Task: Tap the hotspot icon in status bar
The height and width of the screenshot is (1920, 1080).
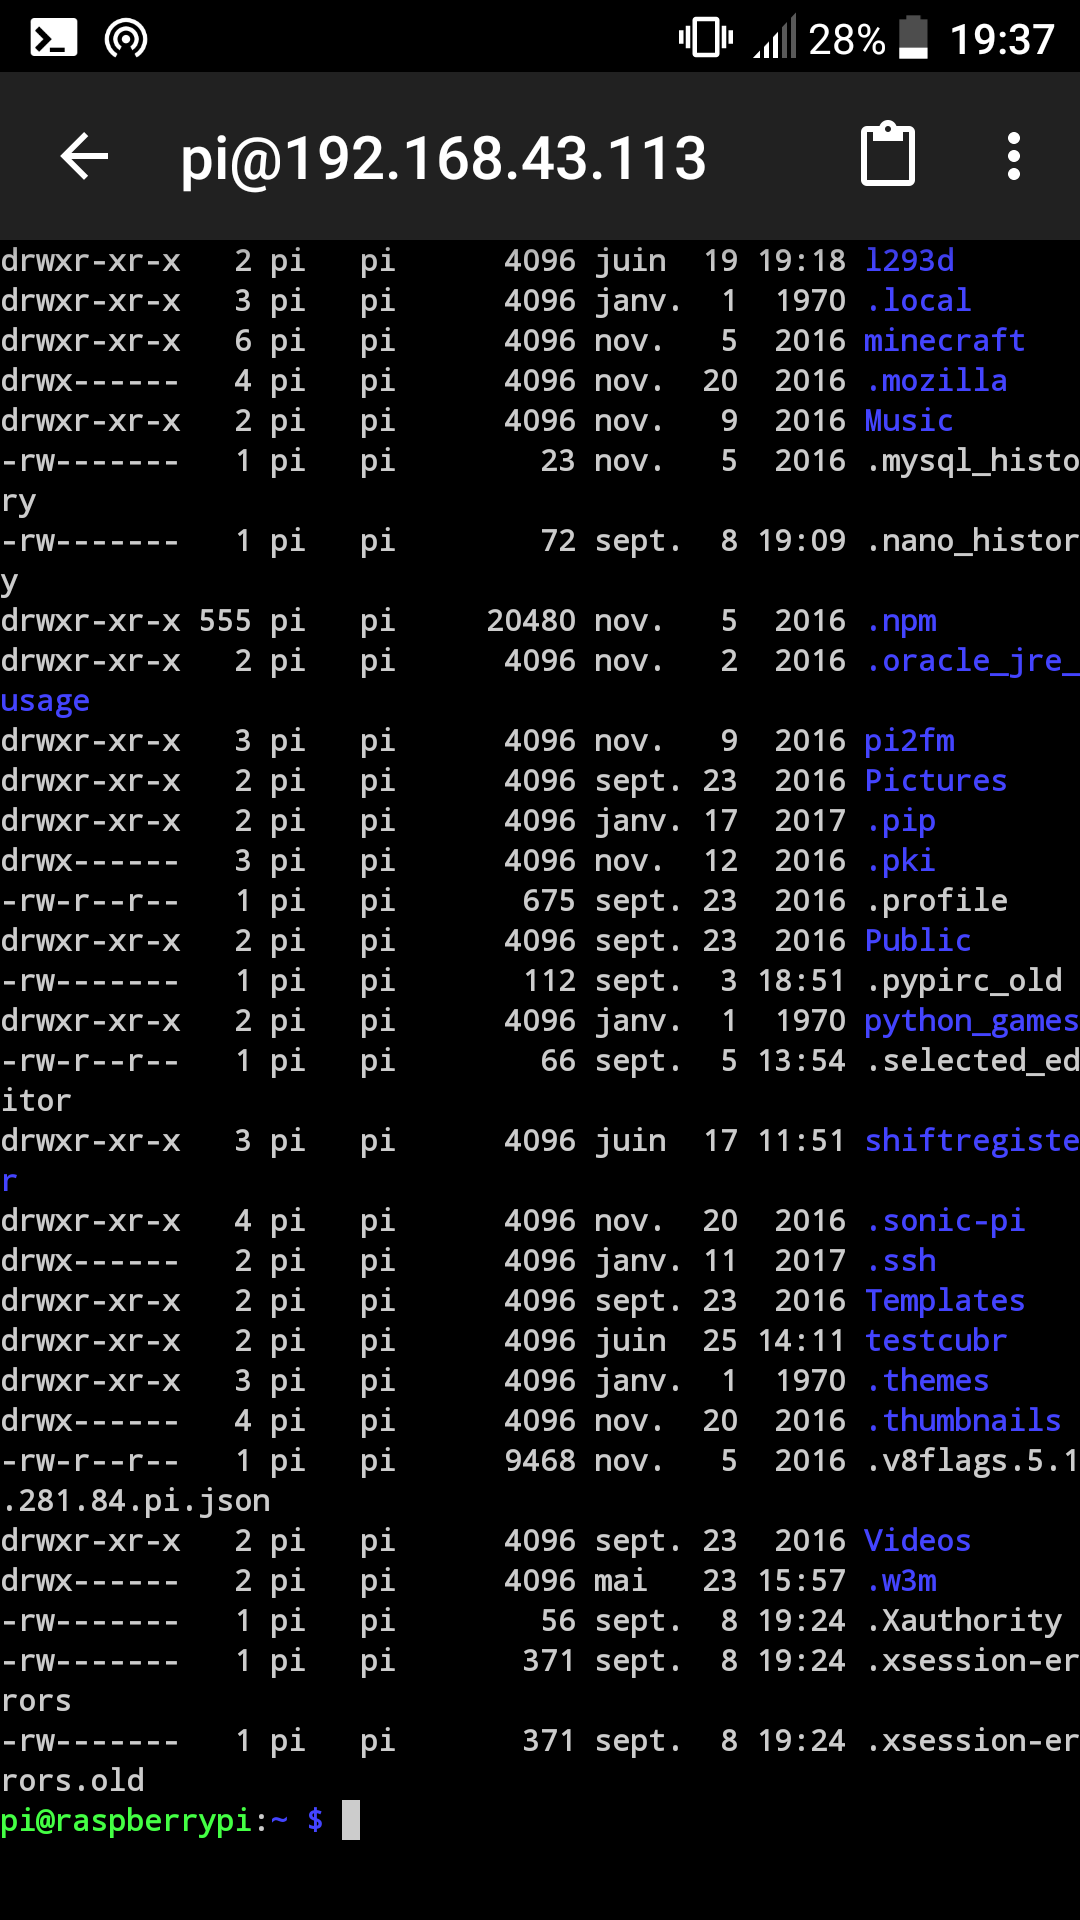Action: 126,39
